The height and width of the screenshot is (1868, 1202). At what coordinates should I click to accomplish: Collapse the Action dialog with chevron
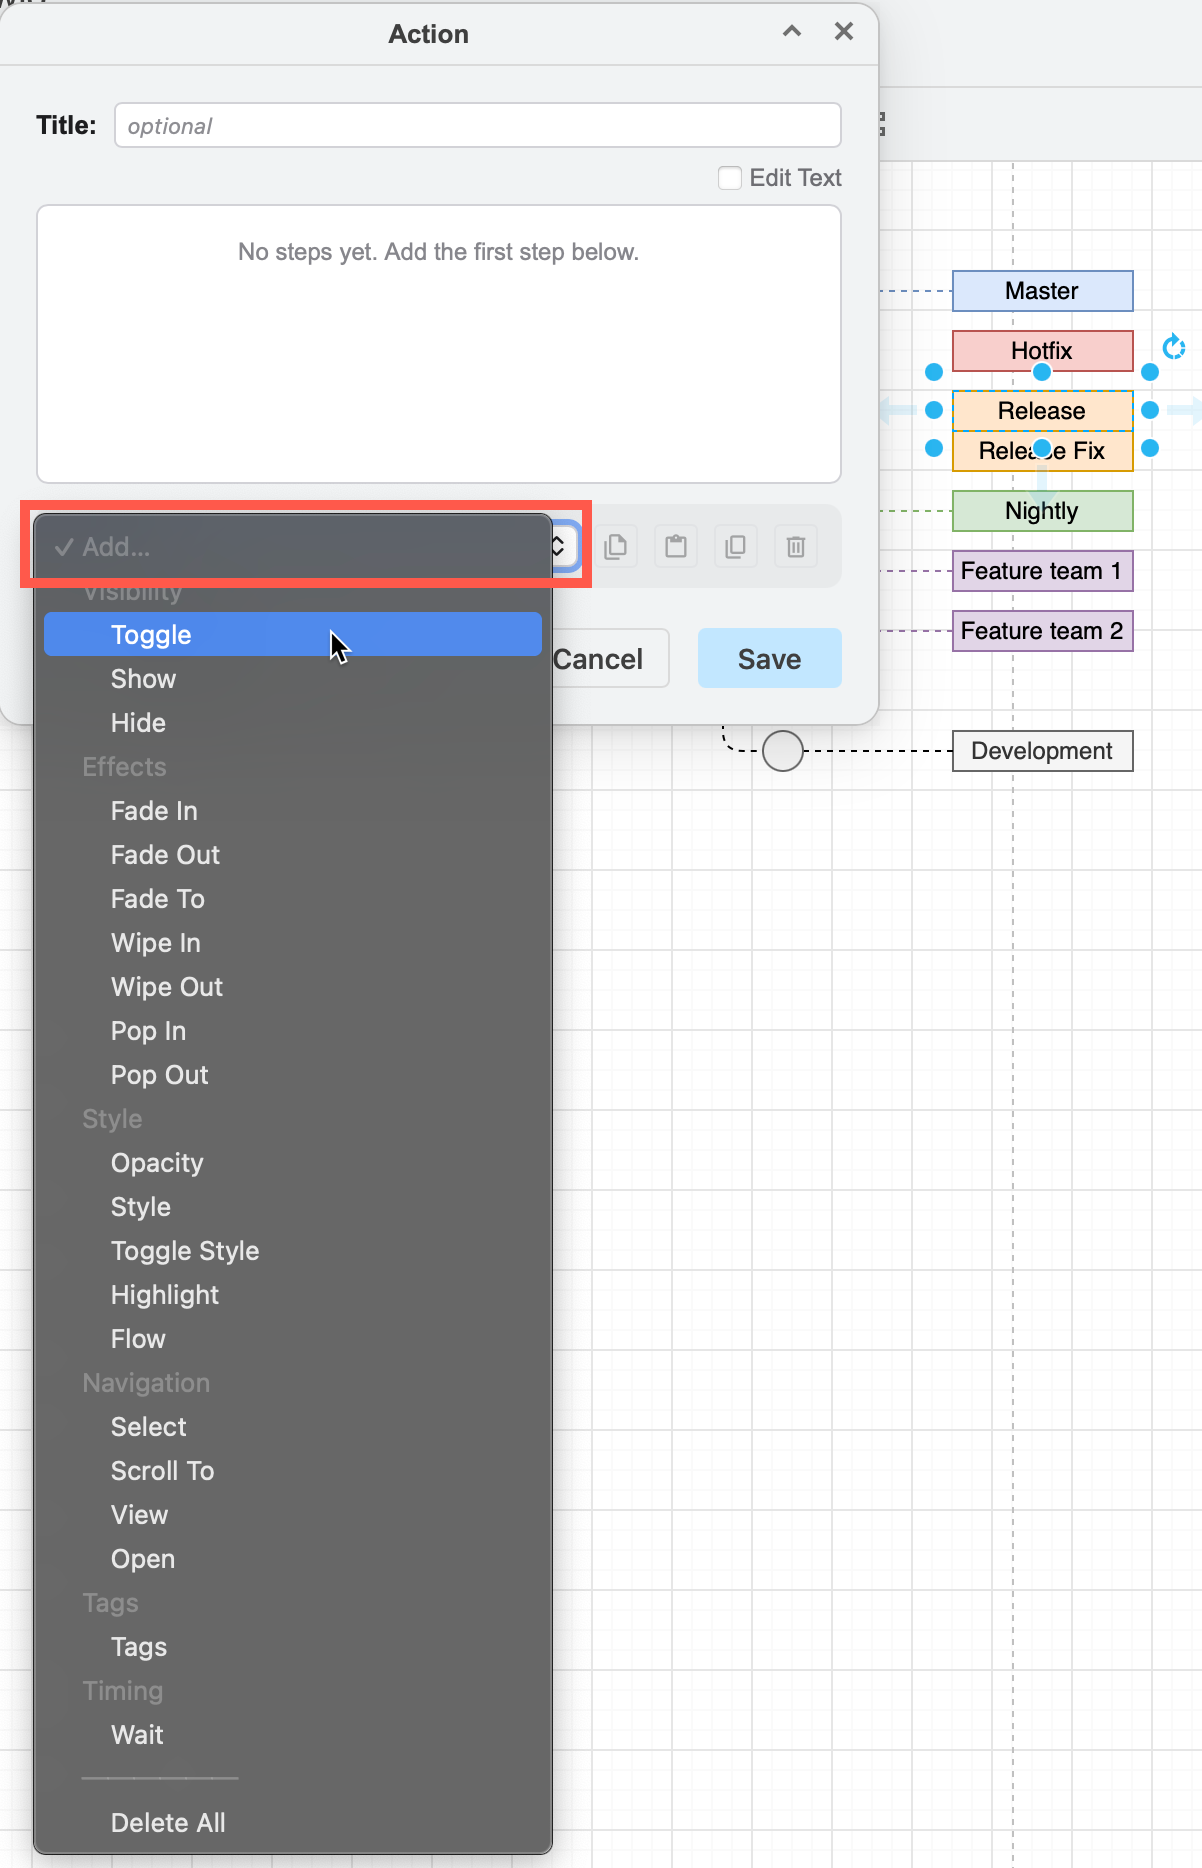click(x=792, y=32)
